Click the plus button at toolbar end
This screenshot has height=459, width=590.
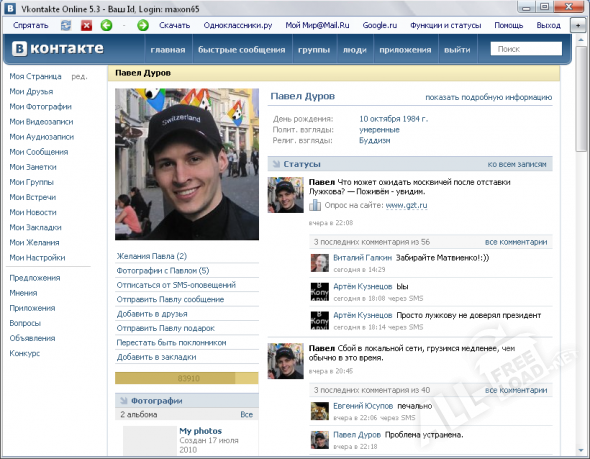click(x=578, y=26)
